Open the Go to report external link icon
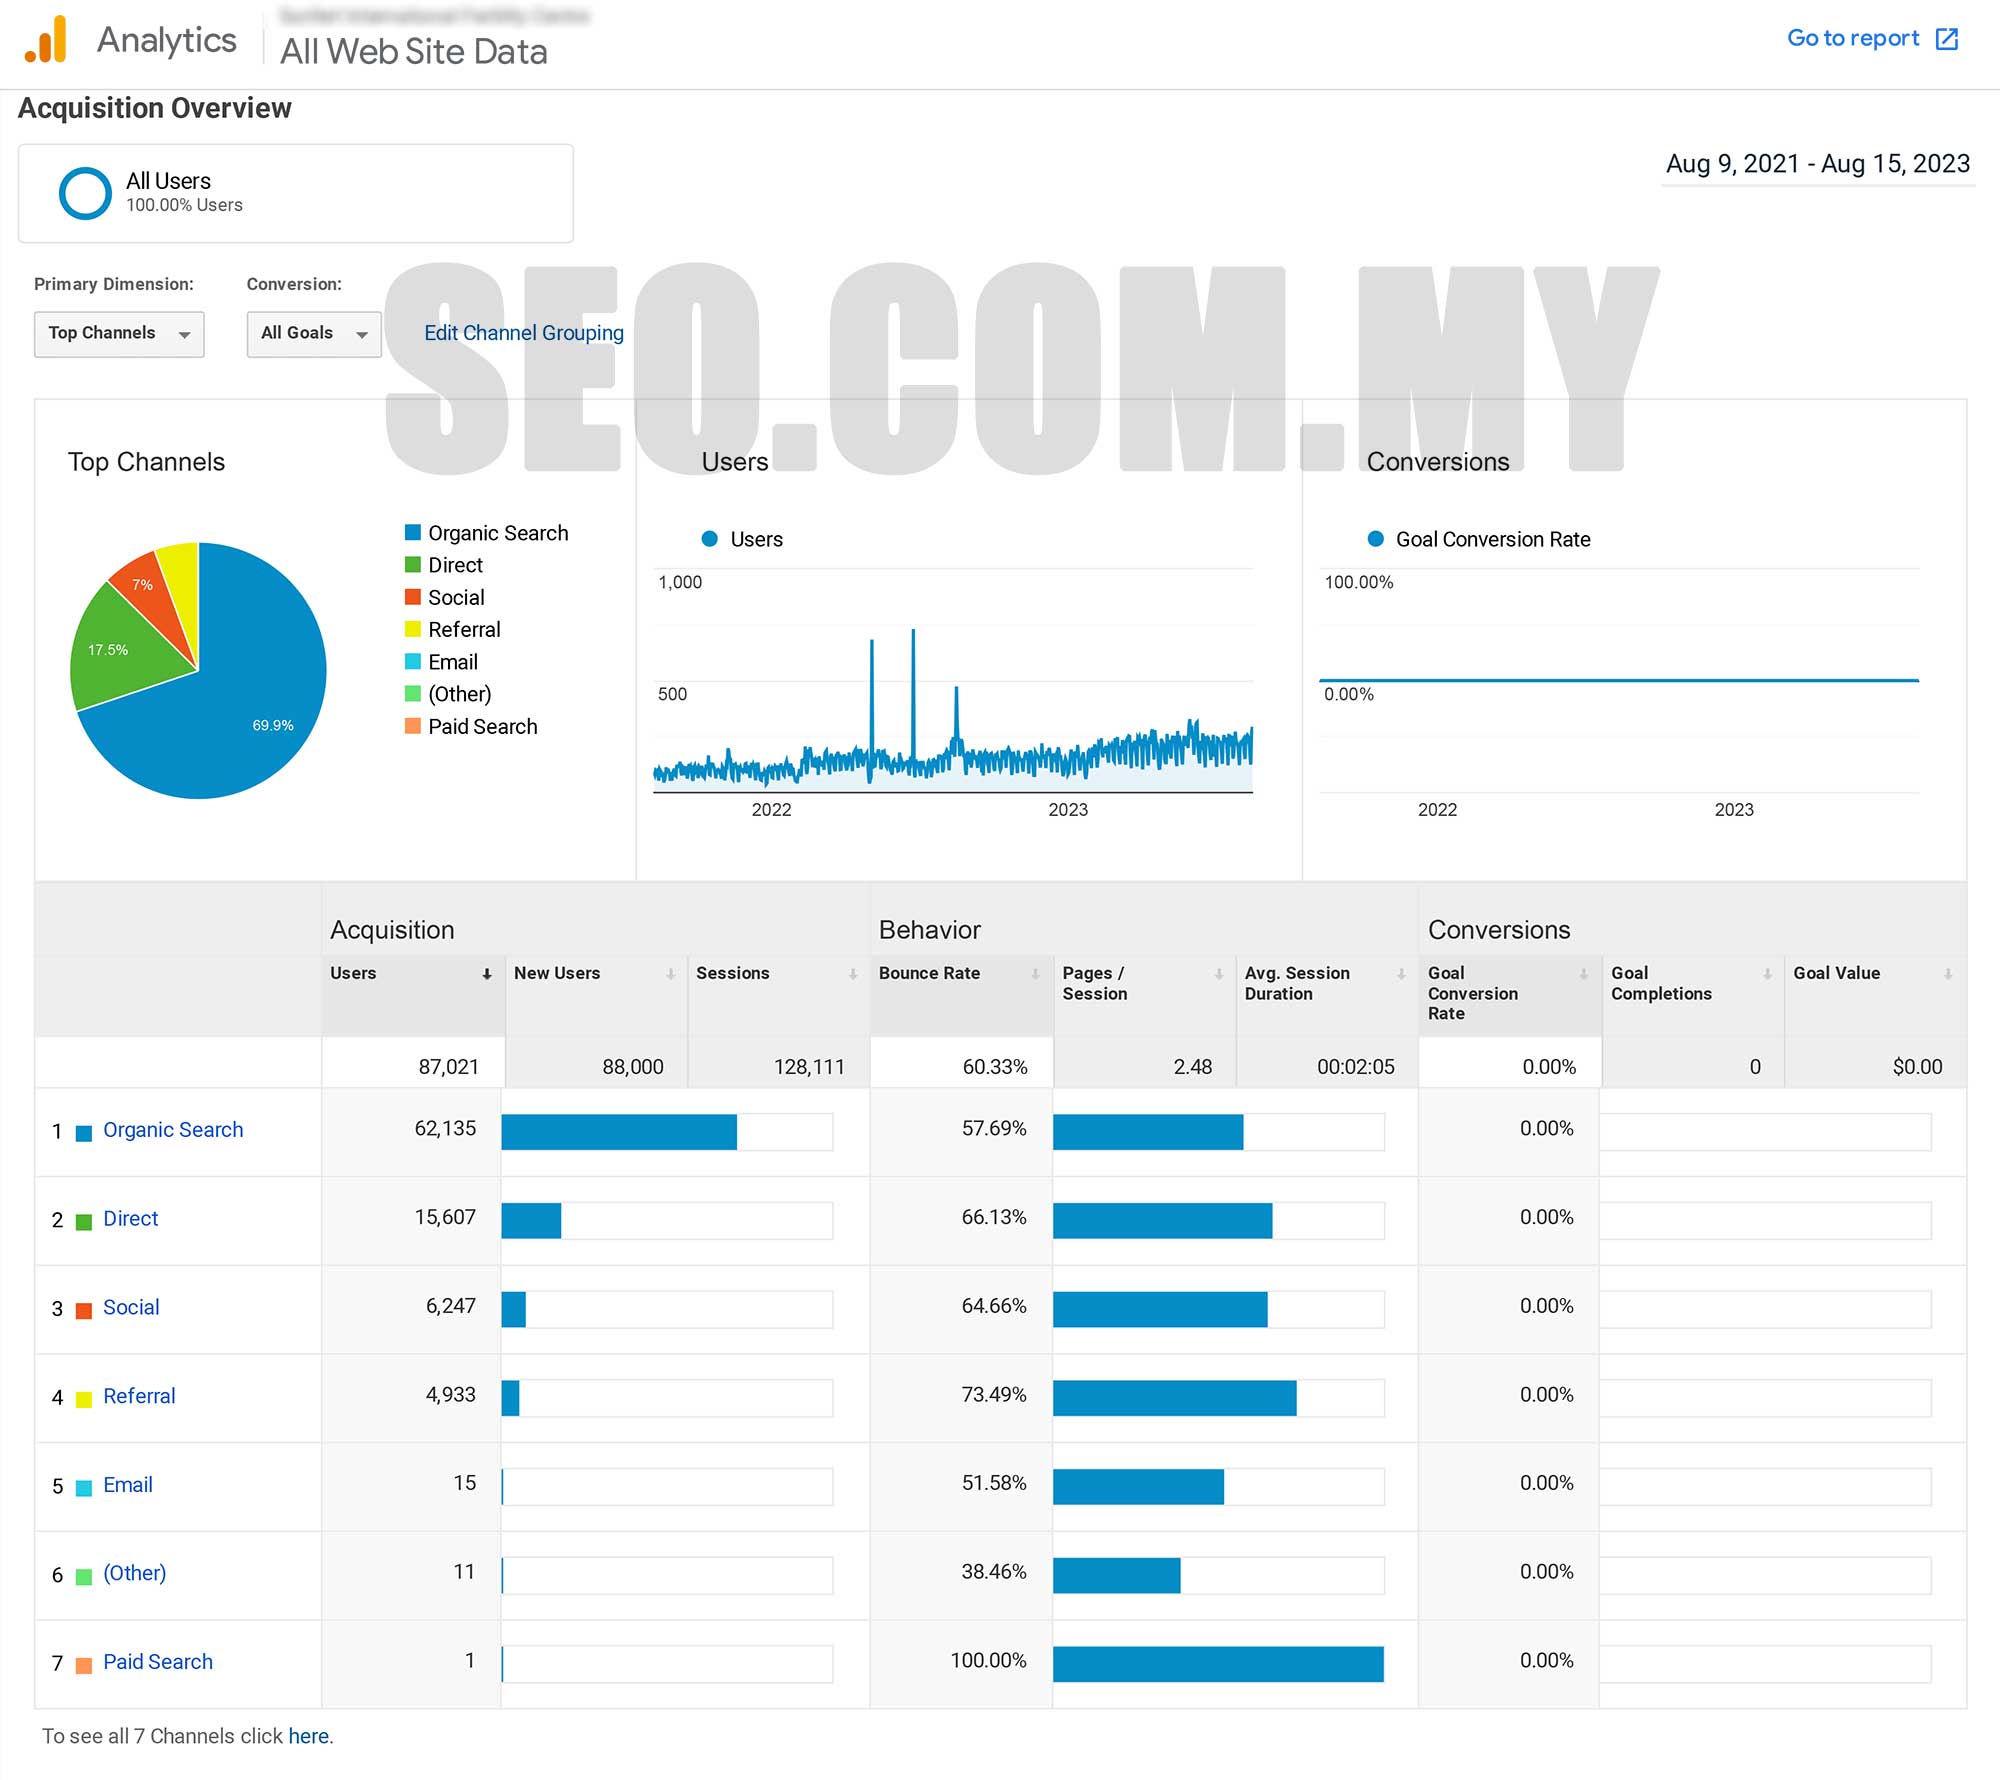This screenshot has height=1780, width=2000. (1947, 39)
